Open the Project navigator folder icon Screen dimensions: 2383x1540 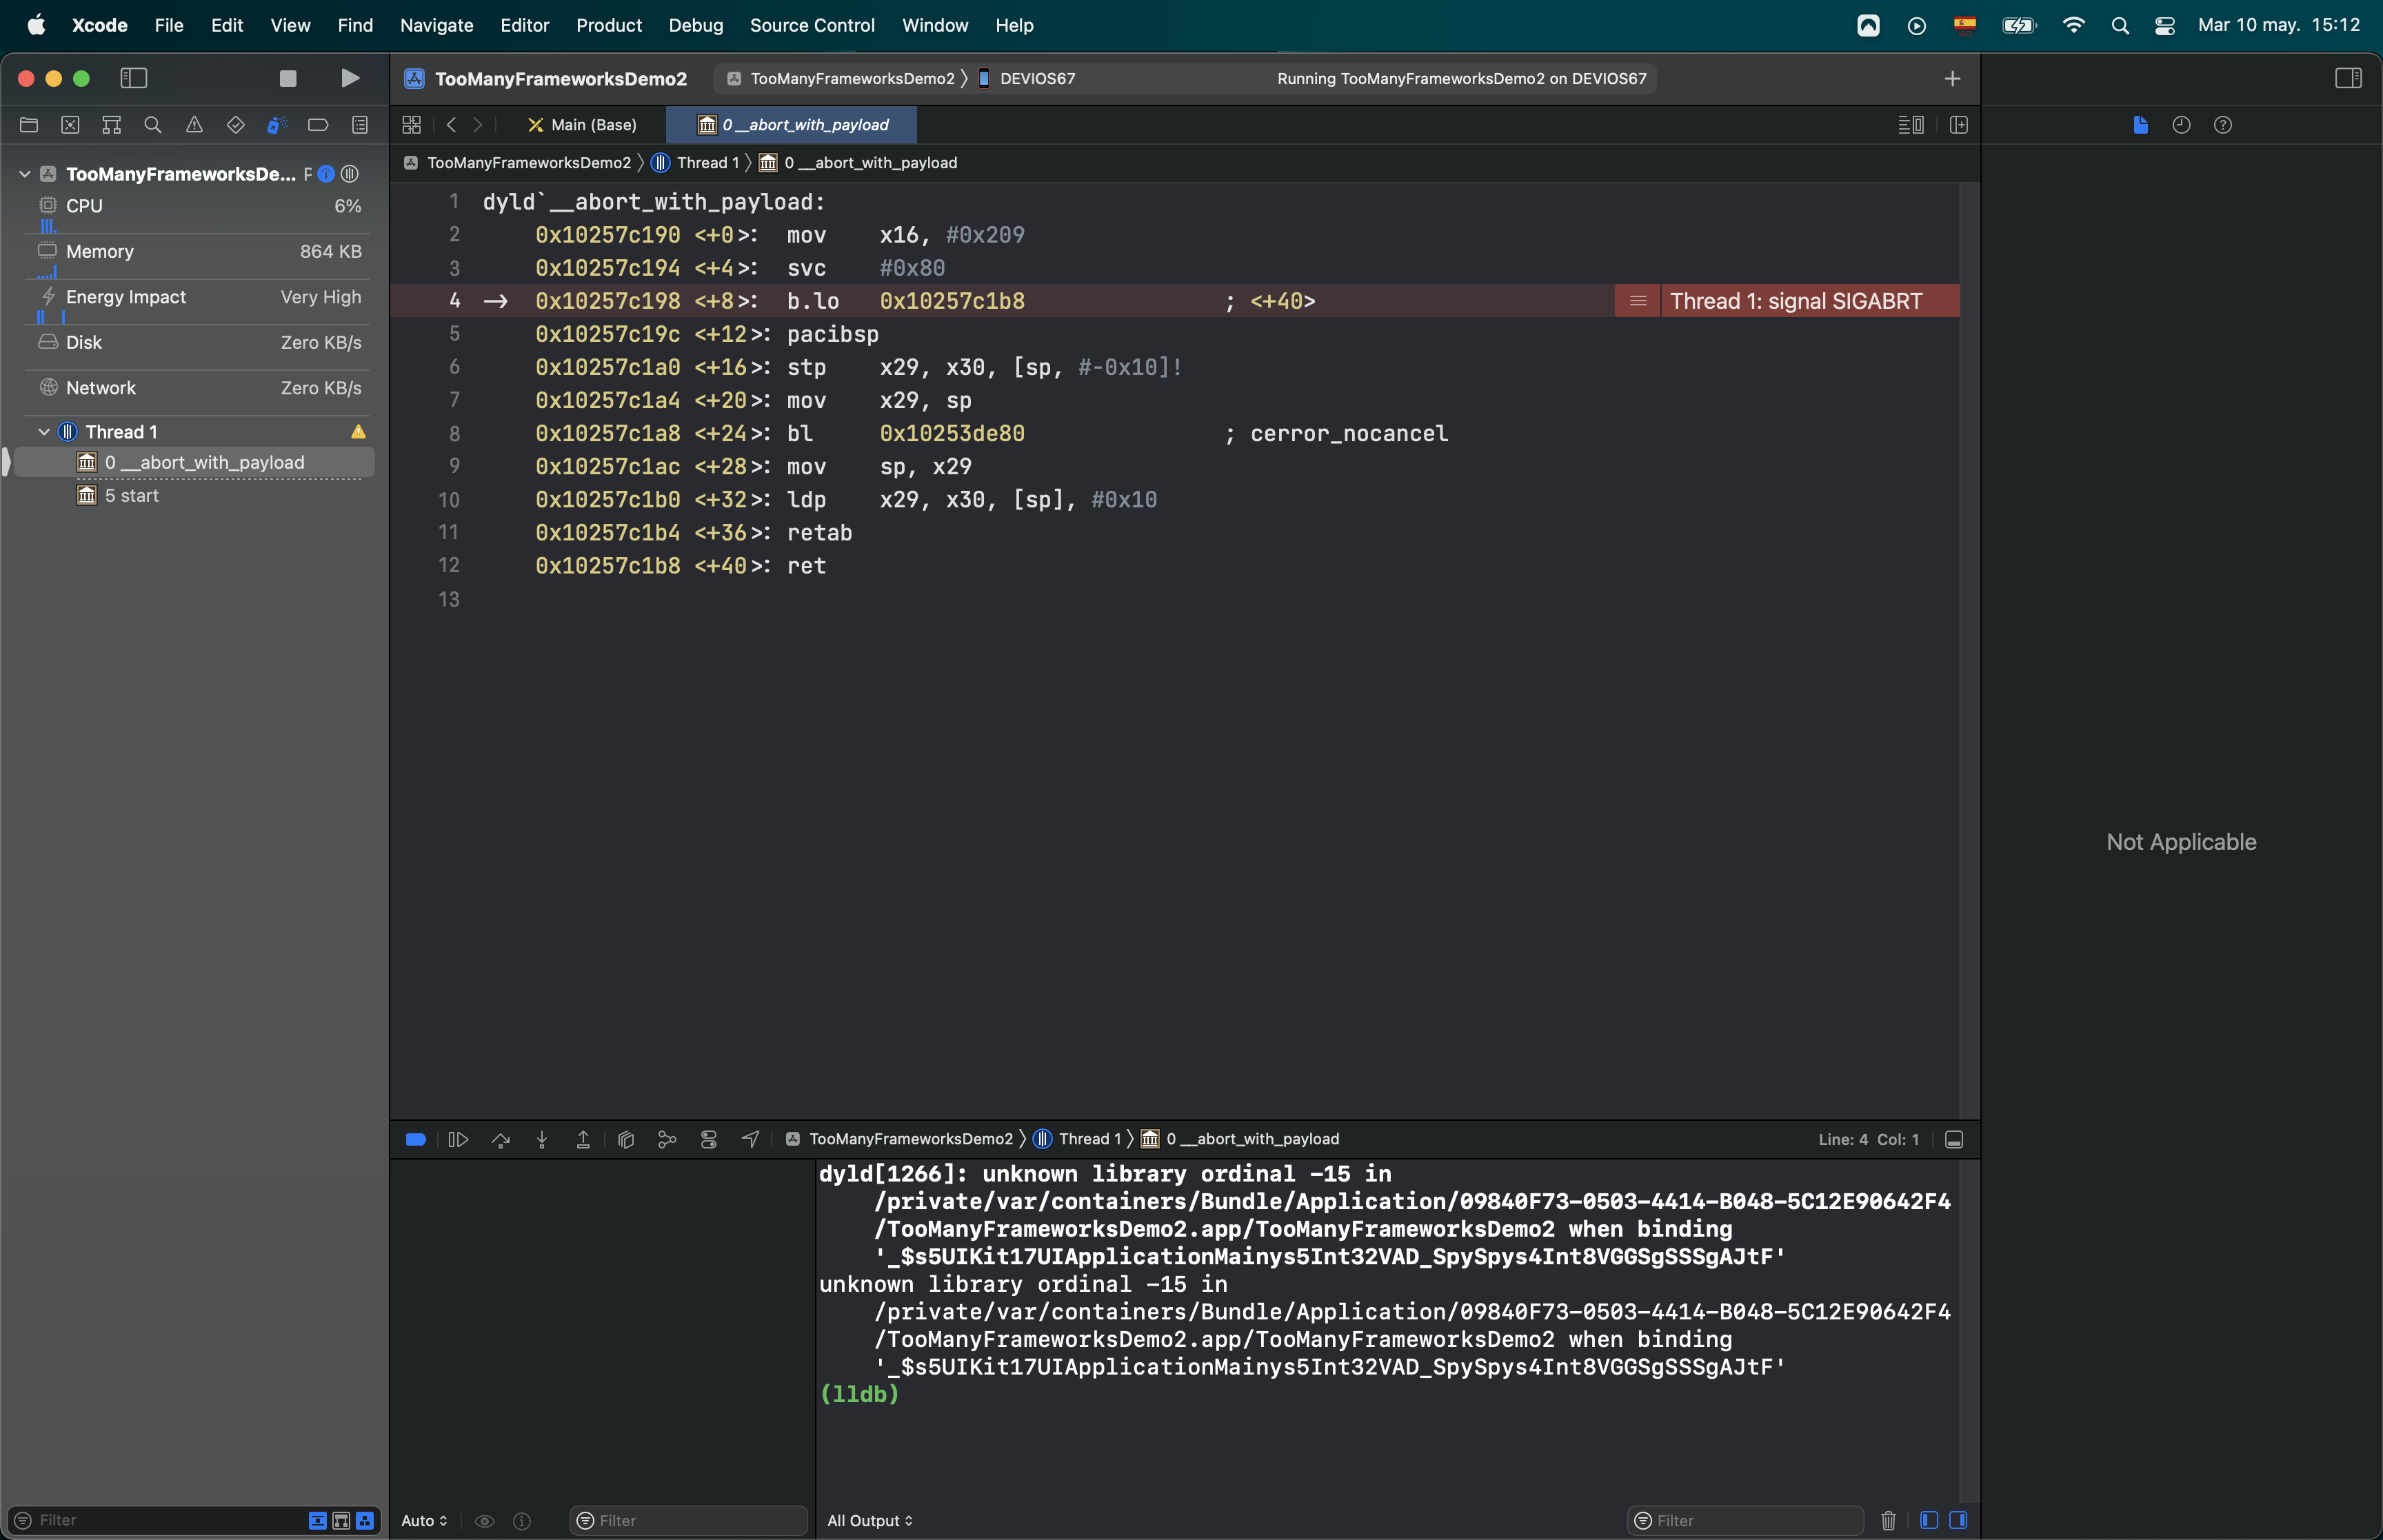coord(29,125)
